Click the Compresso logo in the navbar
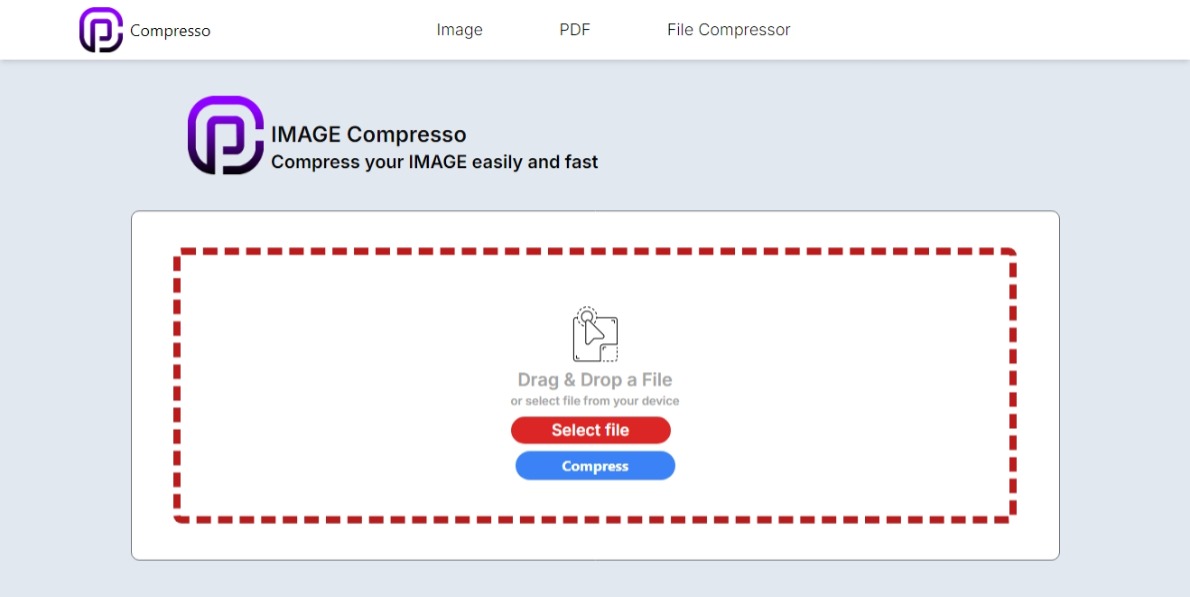 point(100,30)
